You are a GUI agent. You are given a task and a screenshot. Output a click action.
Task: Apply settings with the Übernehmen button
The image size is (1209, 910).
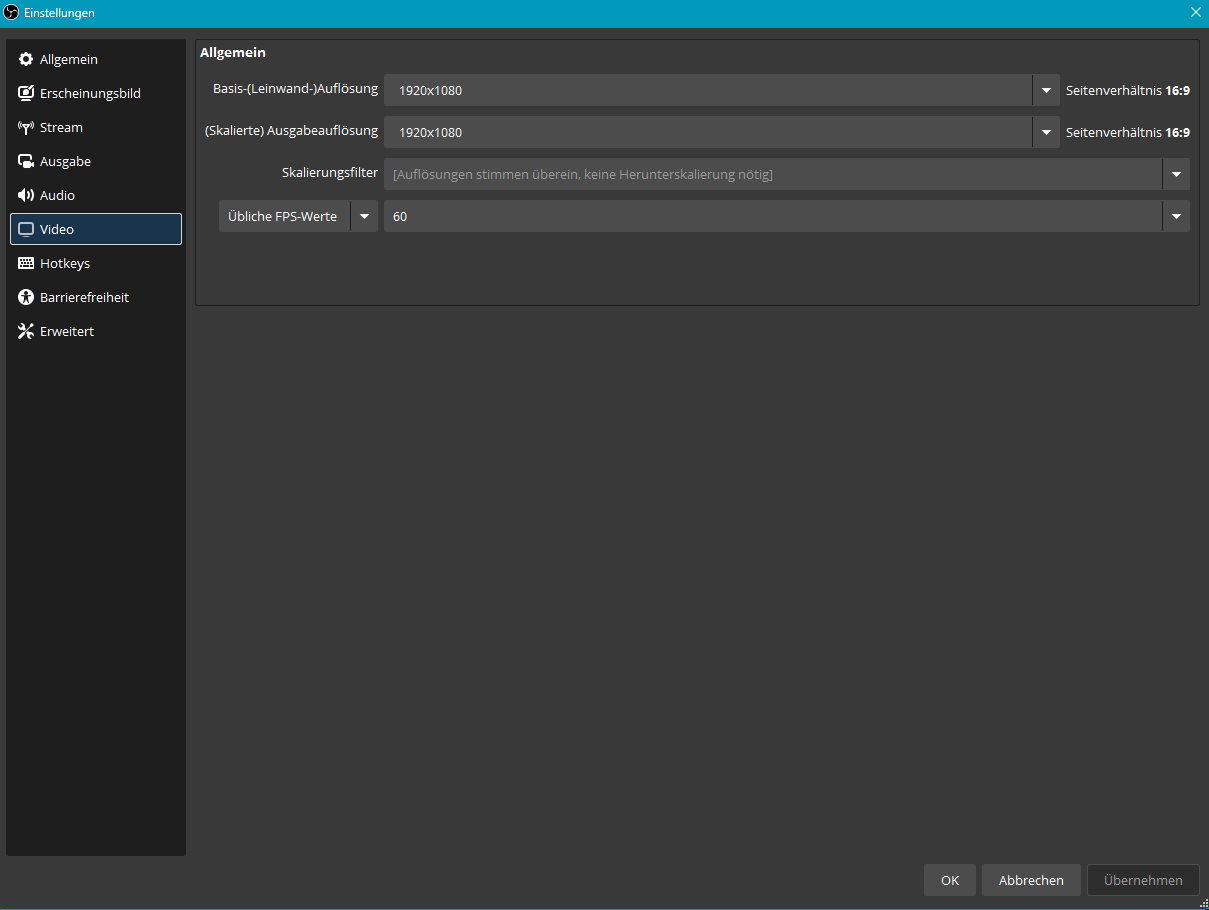tap(1143, 880)
